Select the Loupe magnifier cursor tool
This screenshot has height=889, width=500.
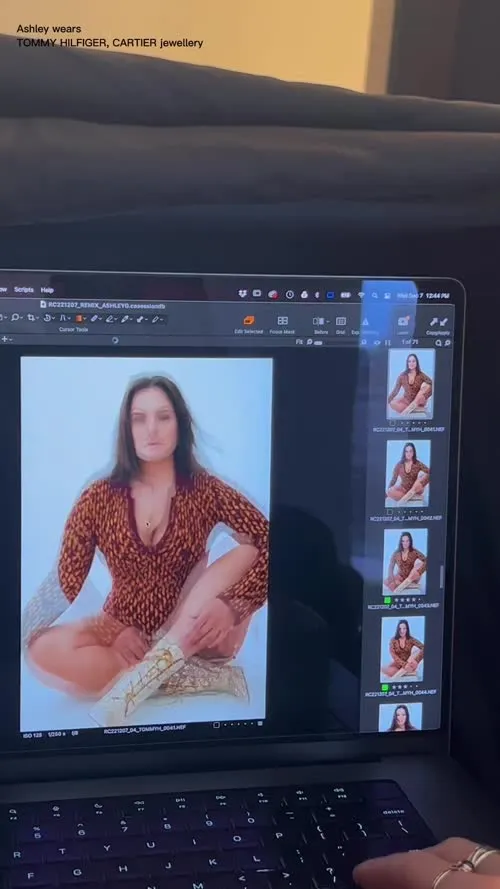tap(15, 319)
